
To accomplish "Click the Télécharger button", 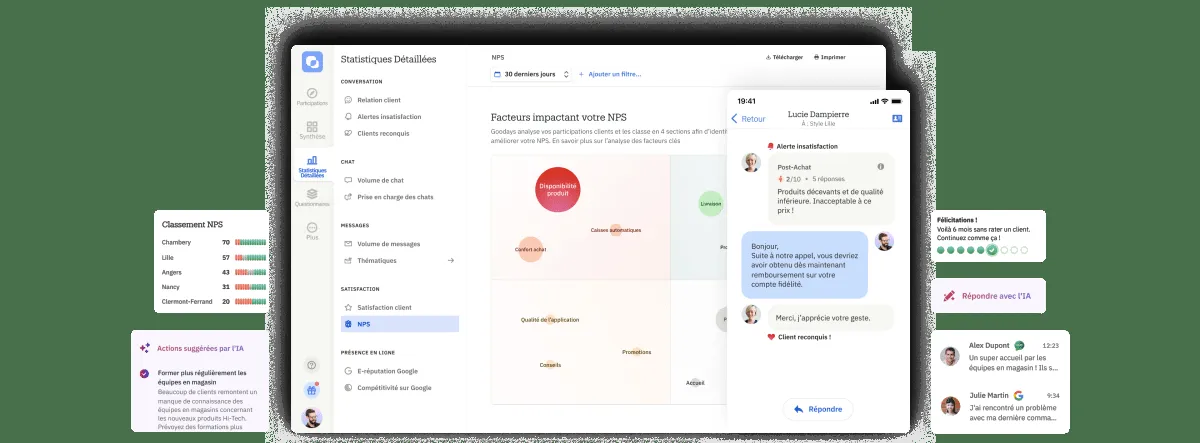I will 784,57.
